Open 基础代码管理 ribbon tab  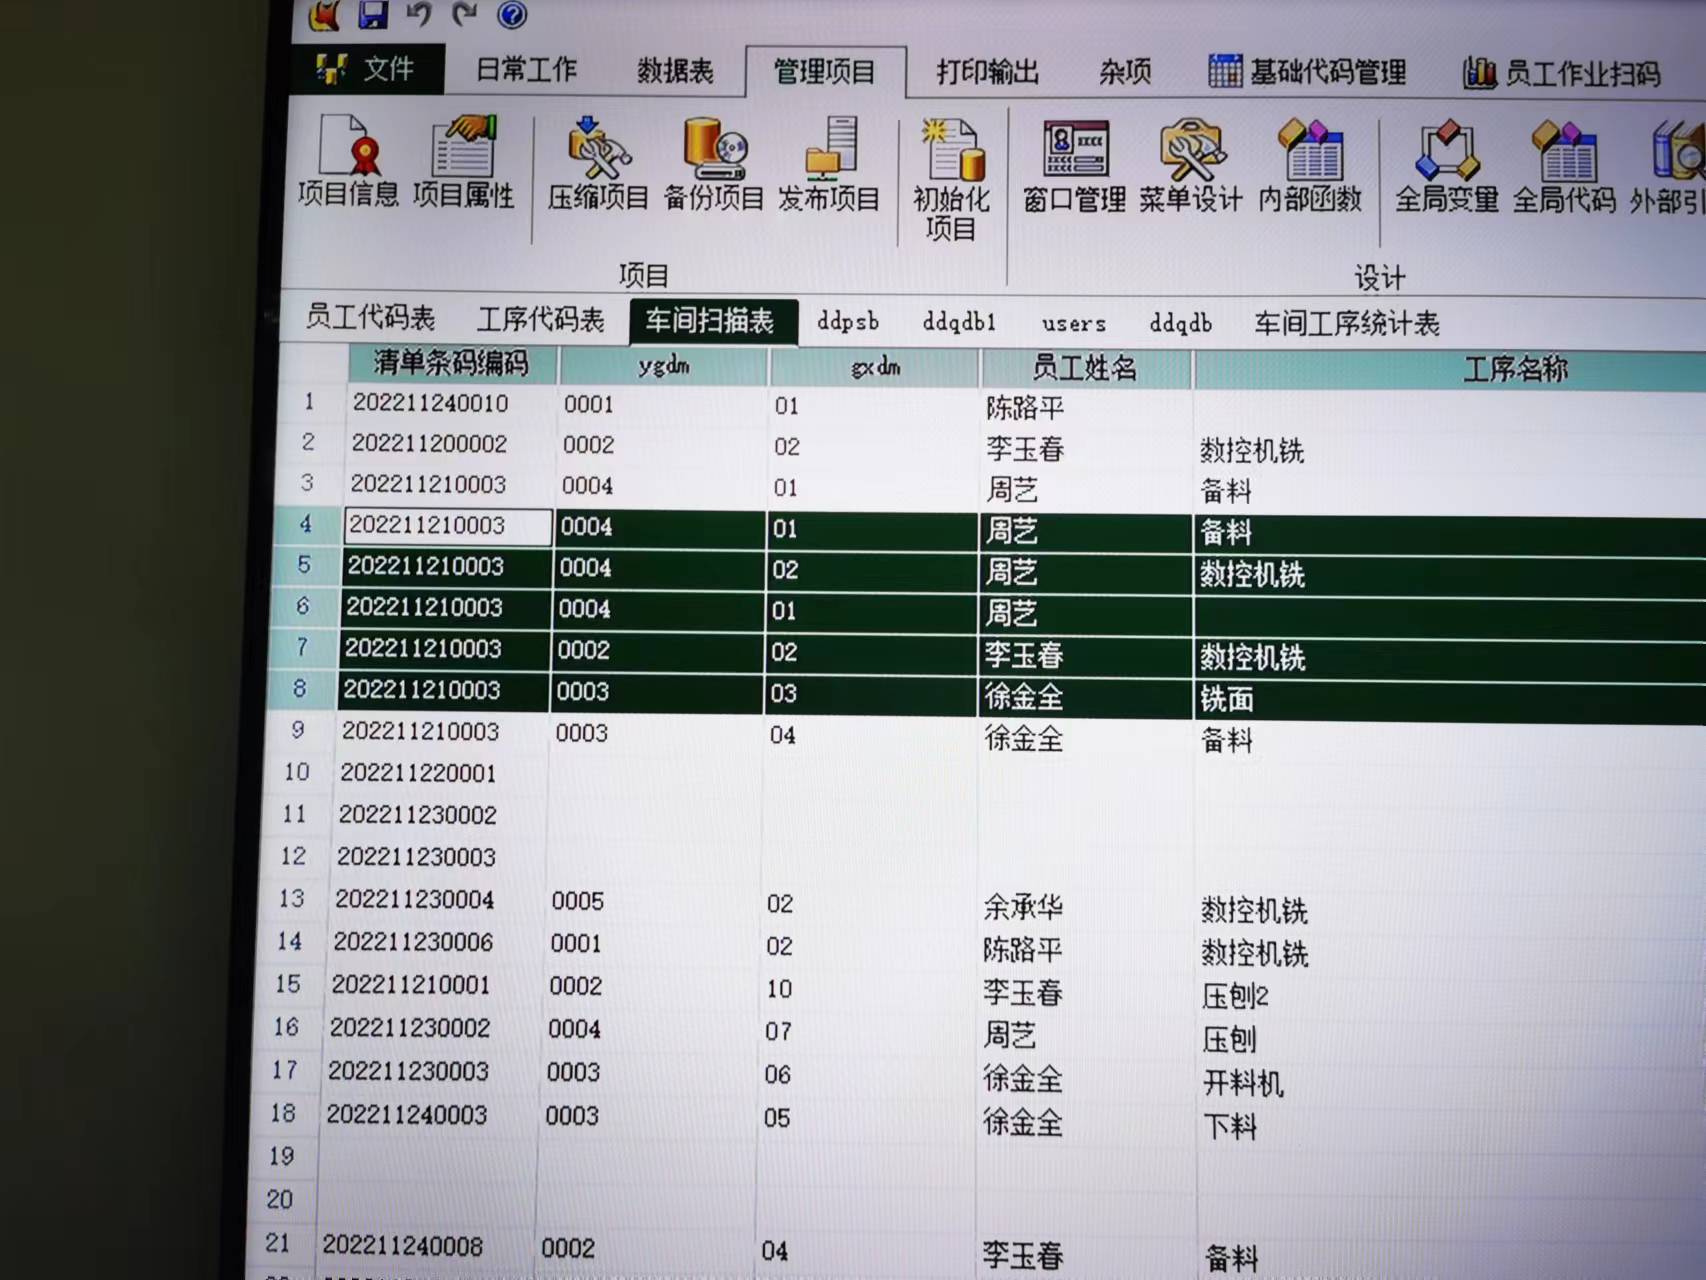point(1308,72)
